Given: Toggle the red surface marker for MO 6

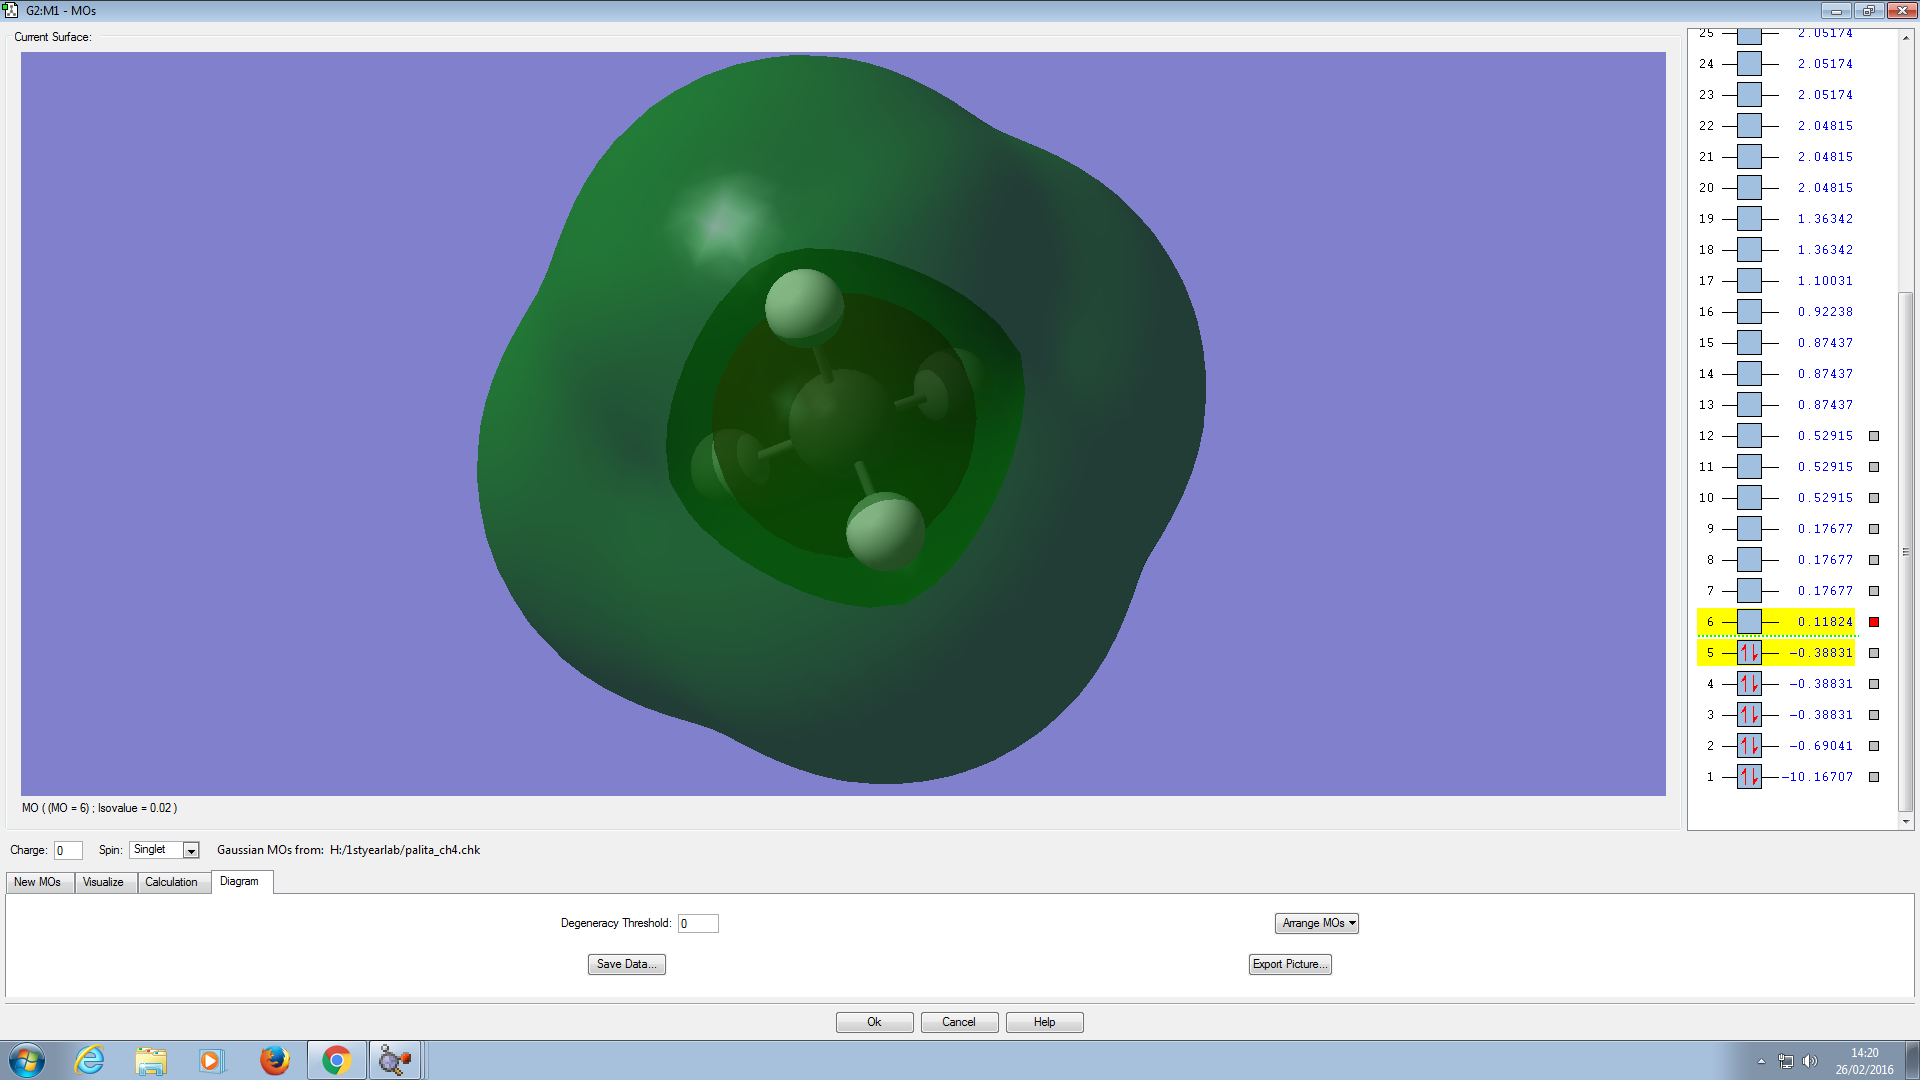Looking at the screenshot, I should (1874, 622).
